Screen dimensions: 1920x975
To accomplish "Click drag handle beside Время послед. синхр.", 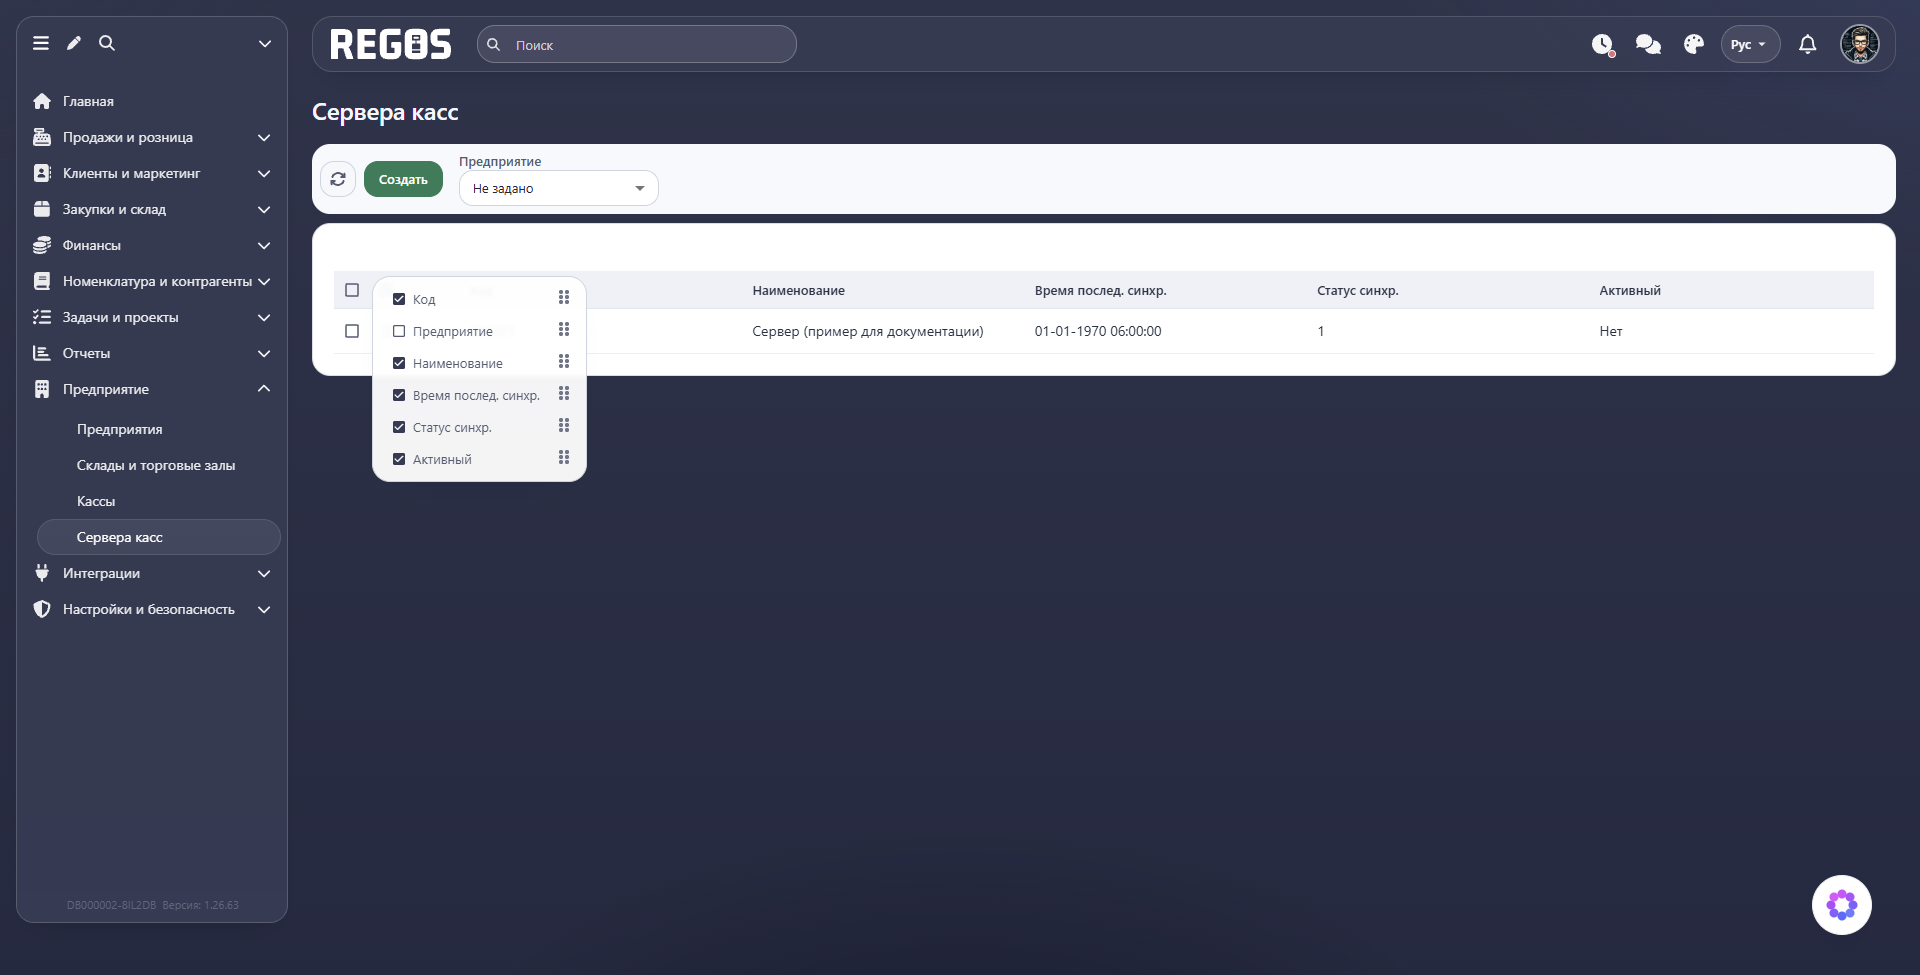I will coord(564,393).
